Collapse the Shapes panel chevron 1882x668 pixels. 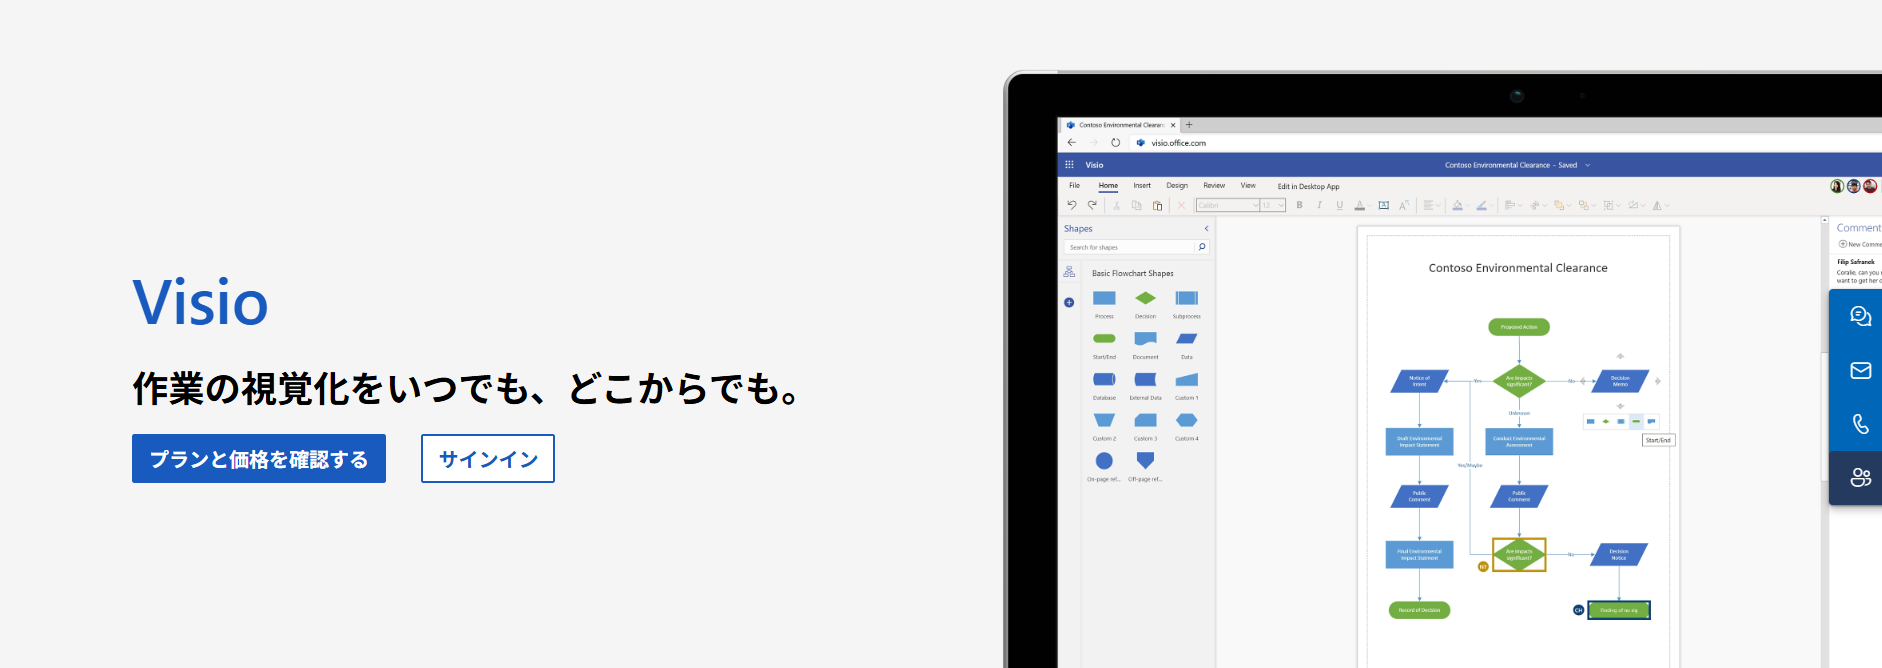pyautogui.click(x=1206, y=228)
